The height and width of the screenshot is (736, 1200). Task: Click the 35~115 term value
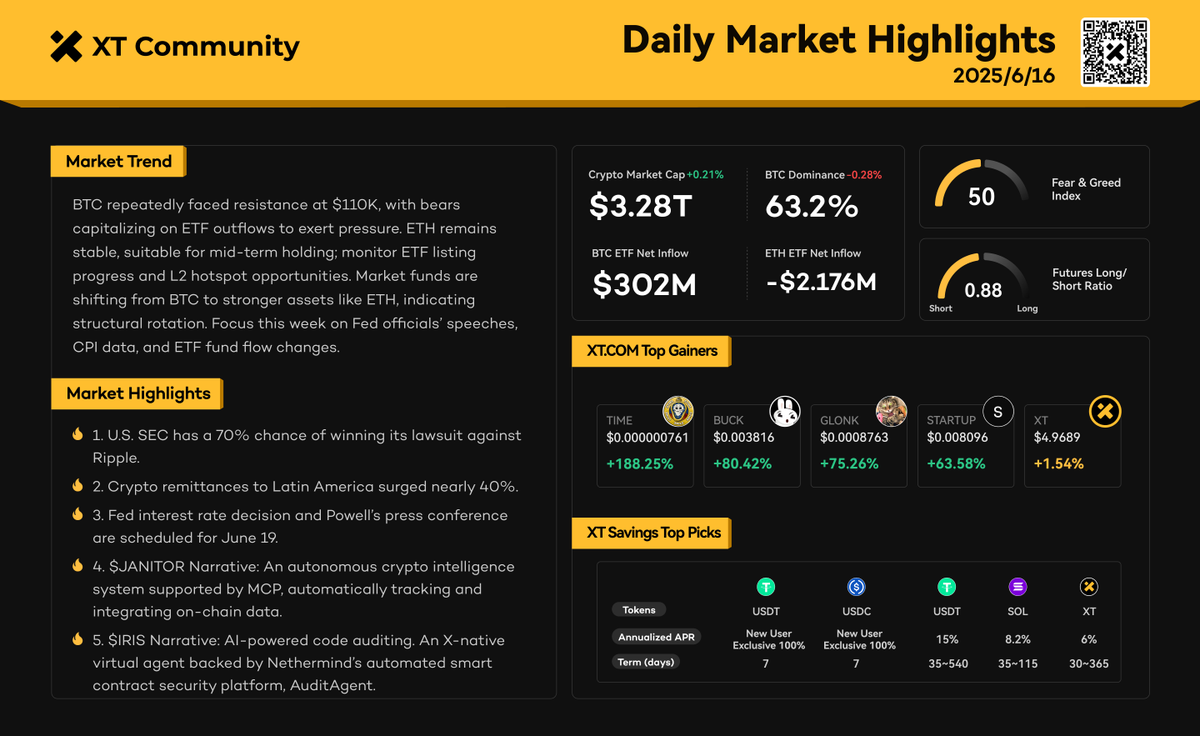click(x=1018, y=663)
